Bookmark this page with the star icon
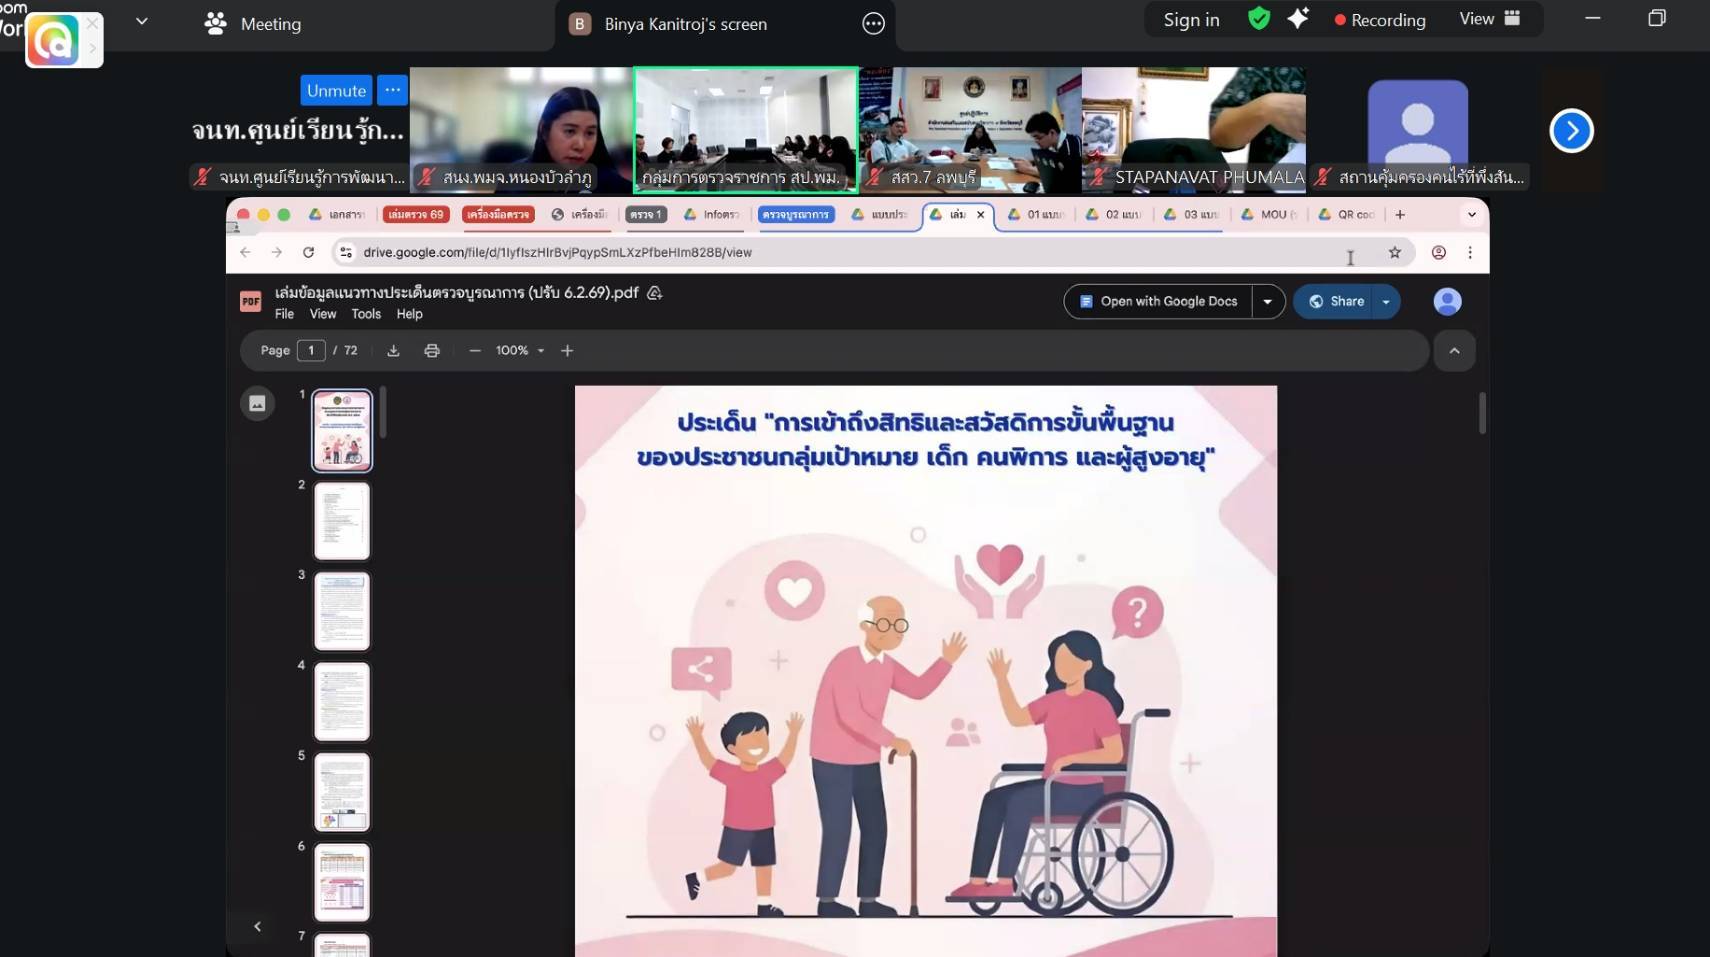The width and height of the screenshot is (1710, 957). pos(1394,253)
